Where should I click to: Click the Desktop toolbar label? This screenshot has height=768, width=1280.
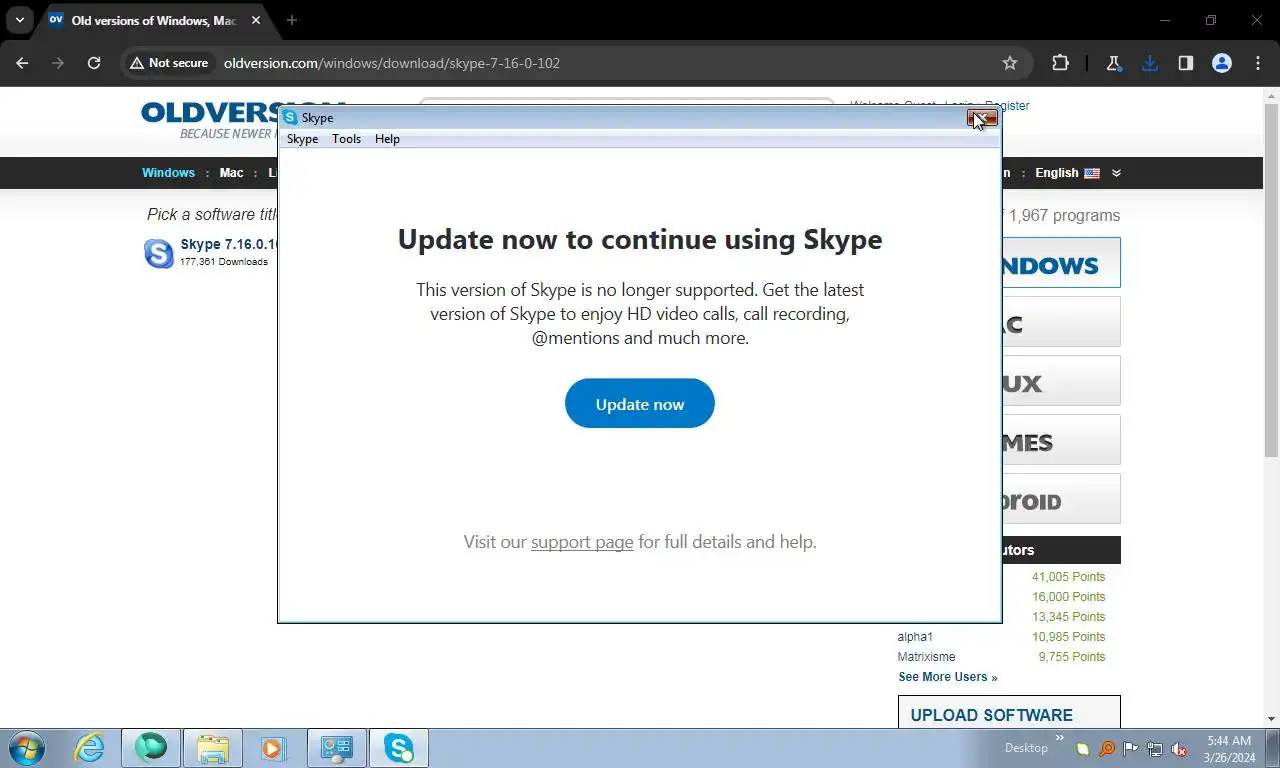click(x=1026, y=748)
